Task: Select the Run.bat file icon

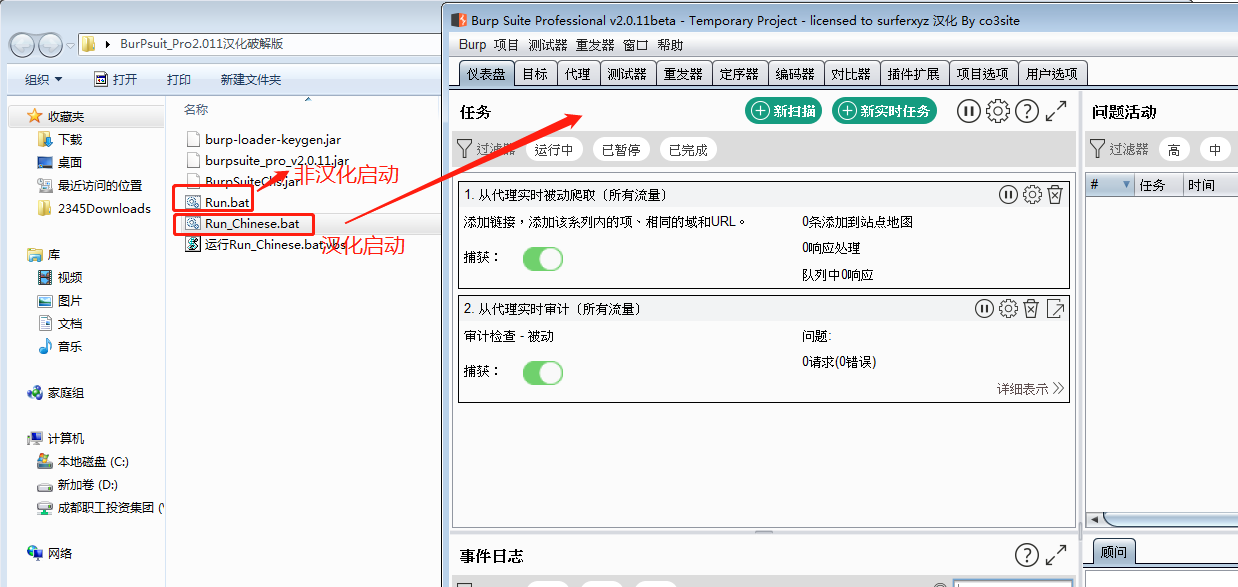Action: [193, 202]
